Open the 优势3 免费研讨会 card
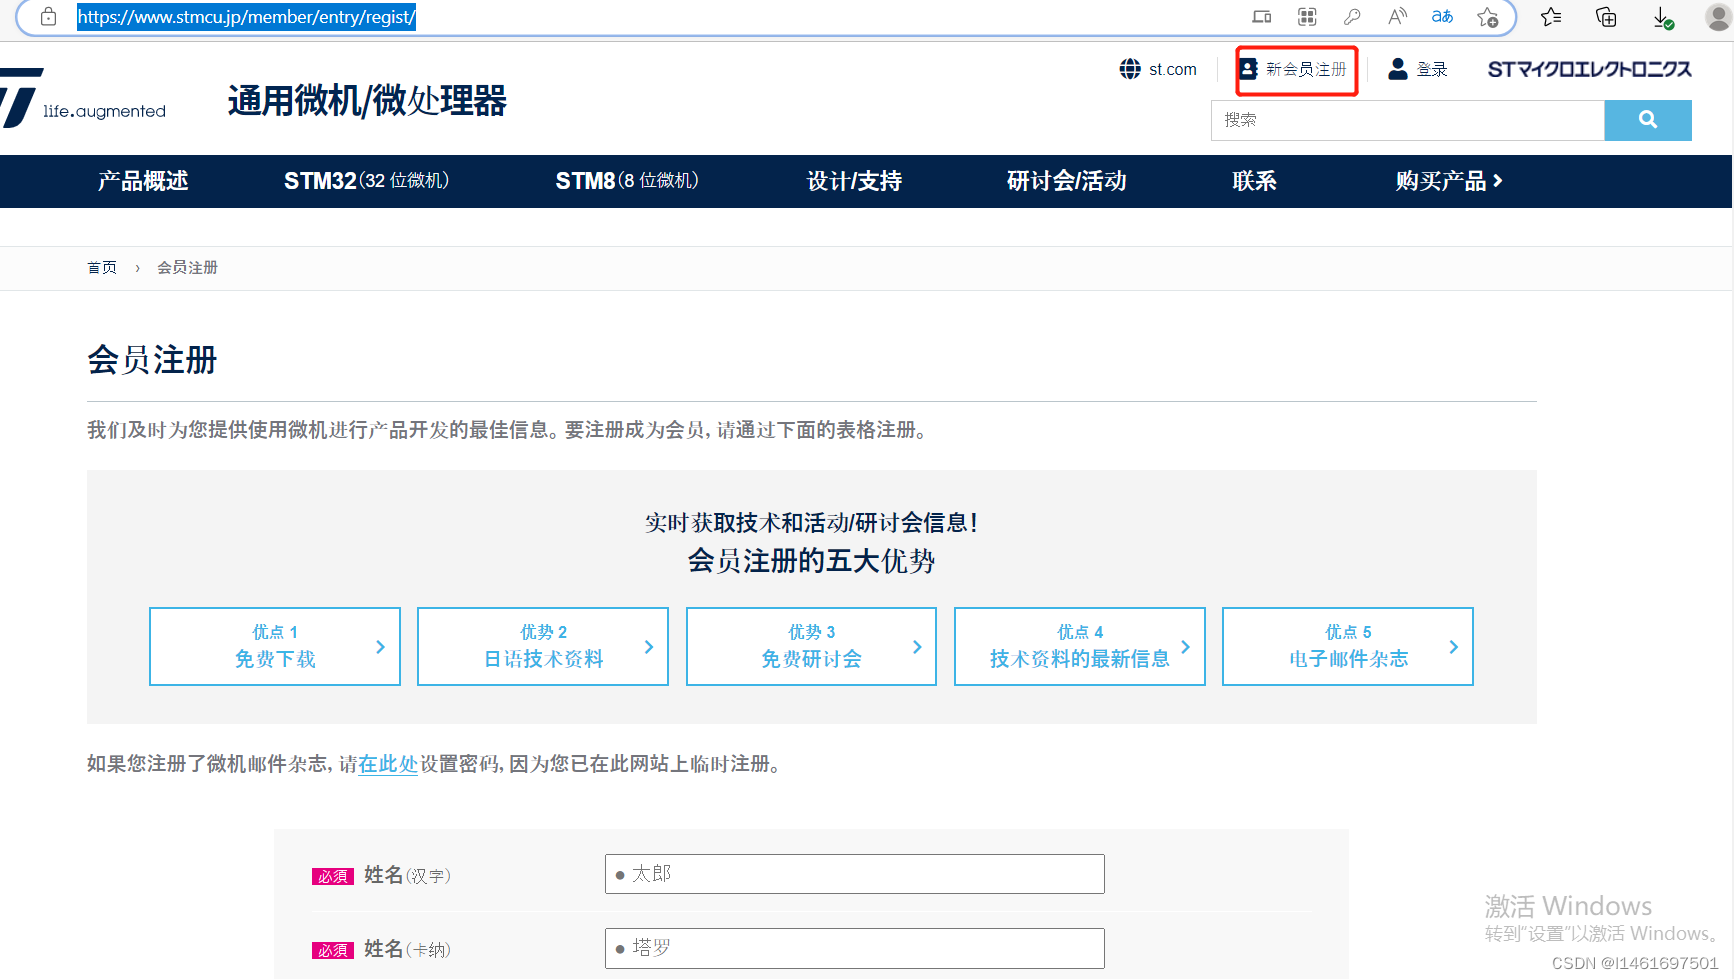 coord(811,646)
